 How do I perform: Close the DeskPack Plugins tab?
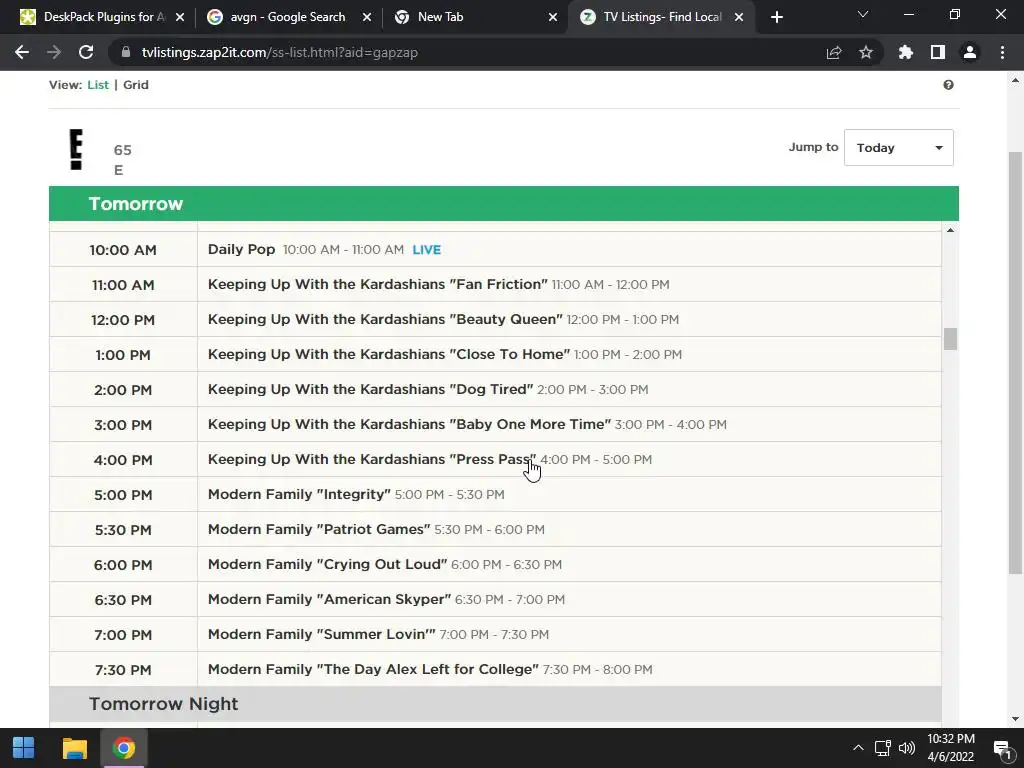point(180,17)
